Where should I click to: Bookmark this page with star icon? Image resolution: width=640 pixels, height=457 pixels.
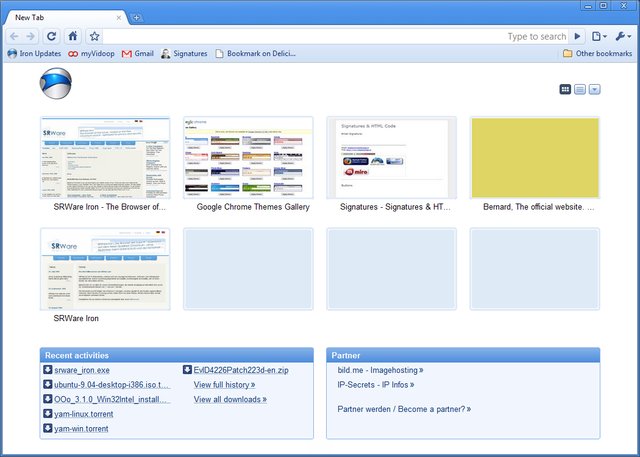(94, 37)
